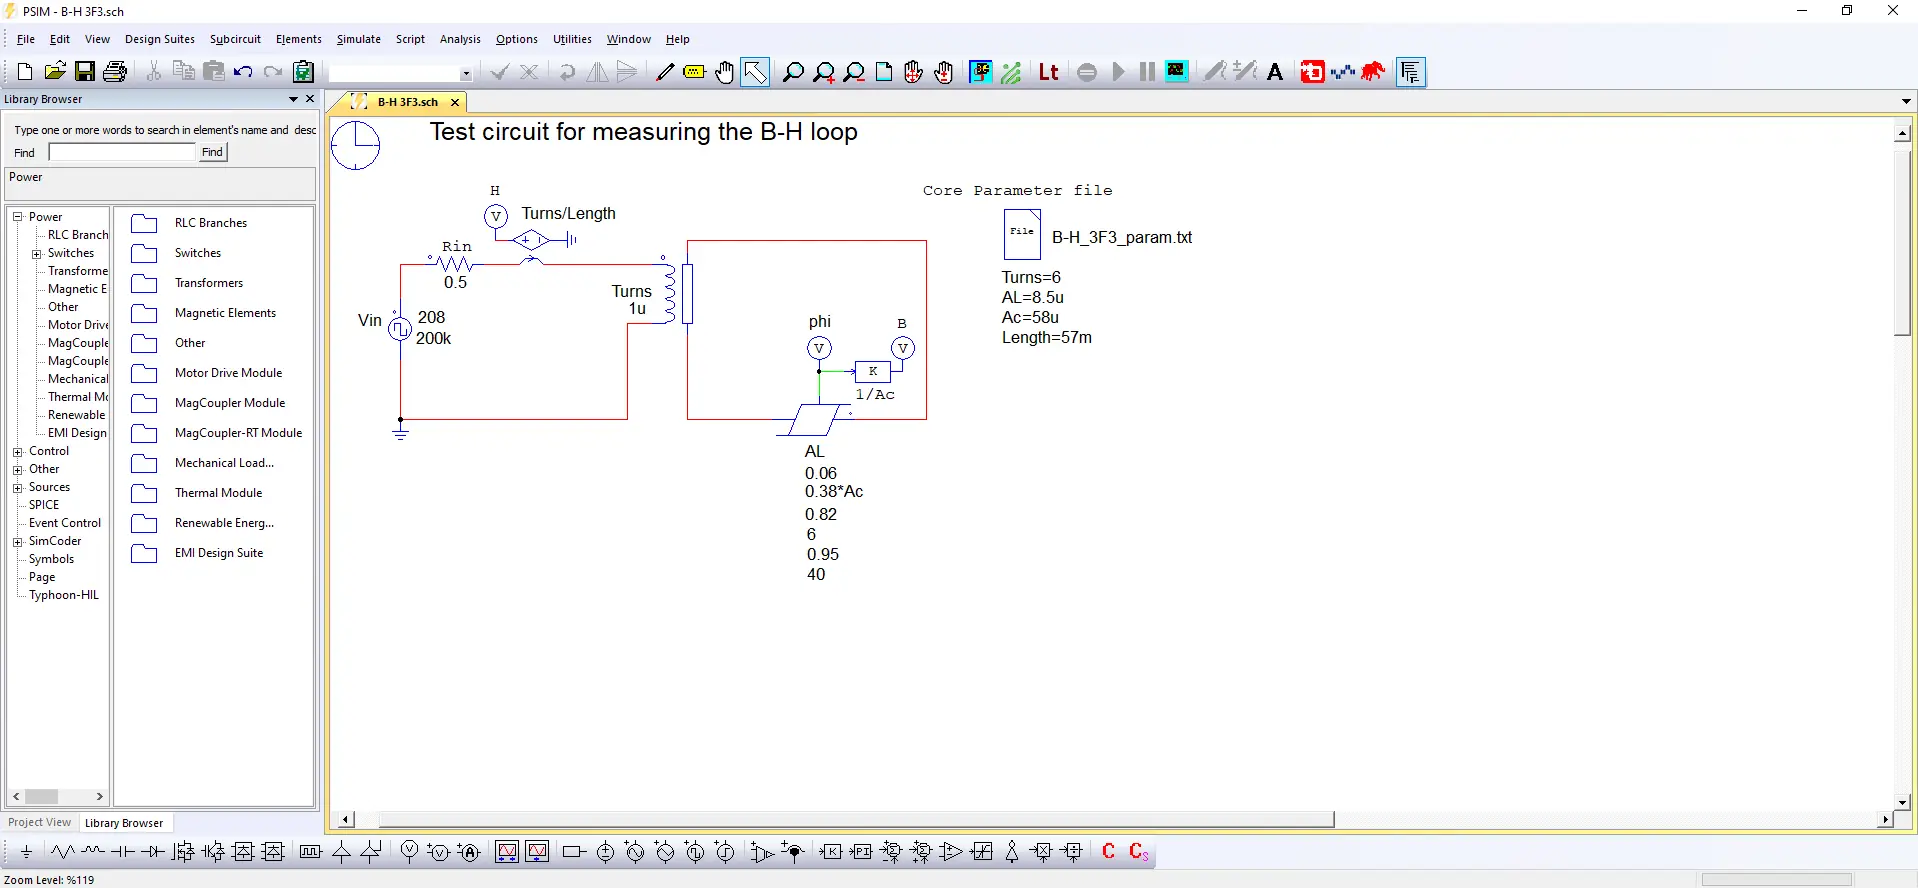Image resolution: width=1918 pixels, height=888 pixels.
Task: Click the red C block icon
Action: (x=1108, y=852)
